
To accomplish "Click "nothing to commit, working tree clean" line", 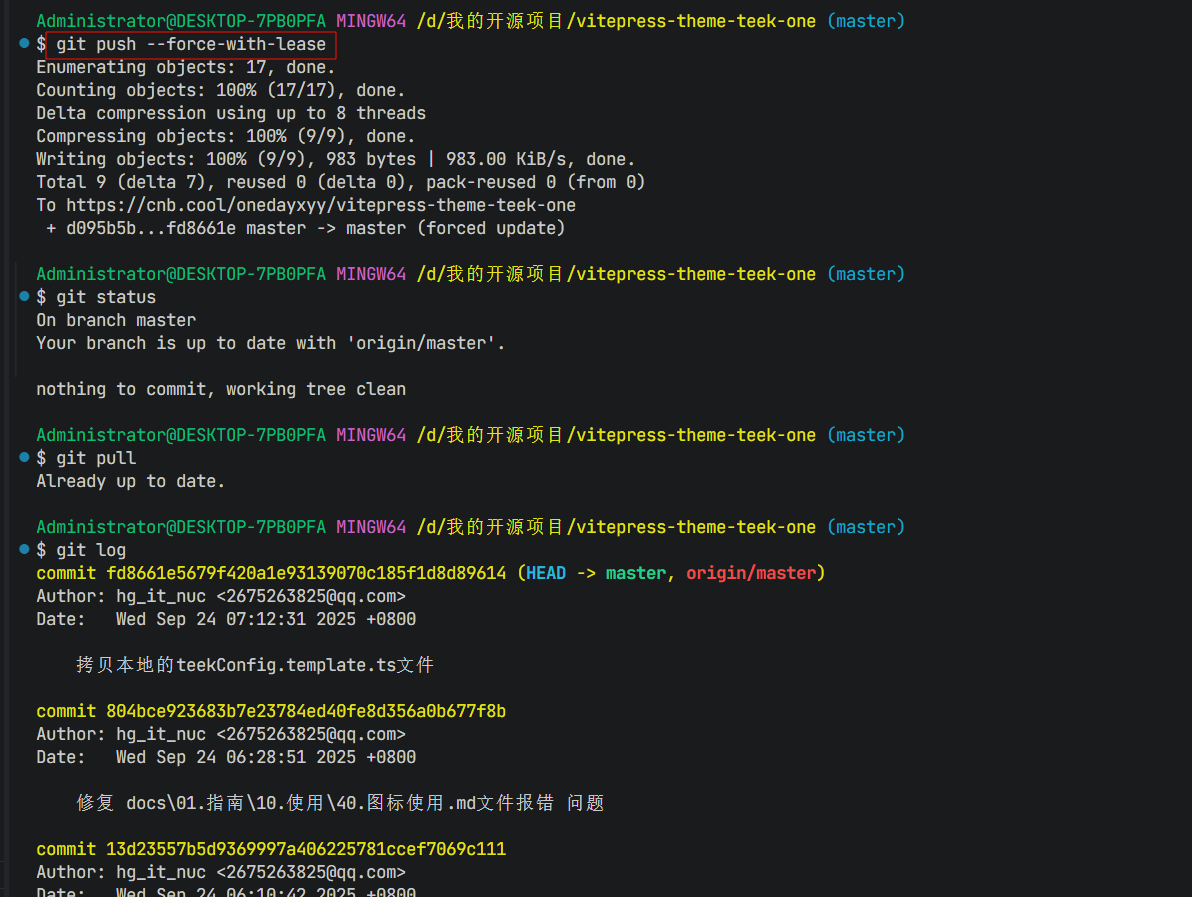I will pyautogui.click(x=221, y=389).
